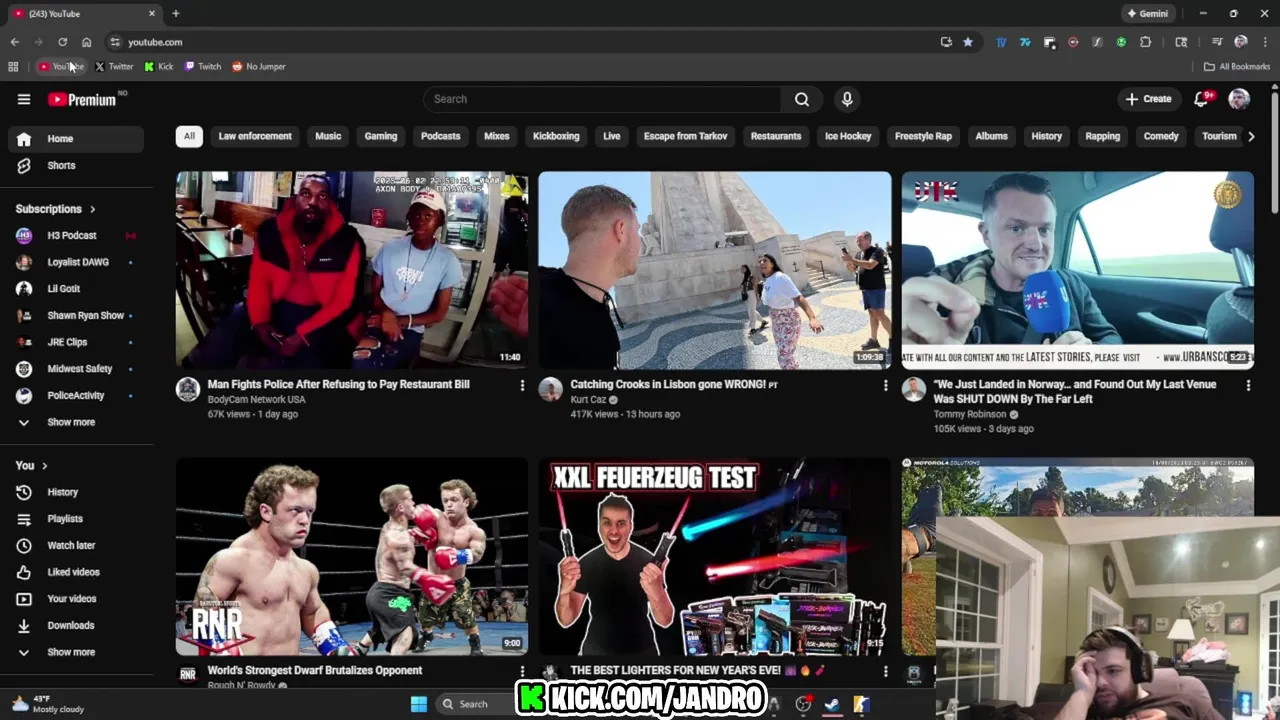Open the Chrome profile avatar

tap(1241, 42)
